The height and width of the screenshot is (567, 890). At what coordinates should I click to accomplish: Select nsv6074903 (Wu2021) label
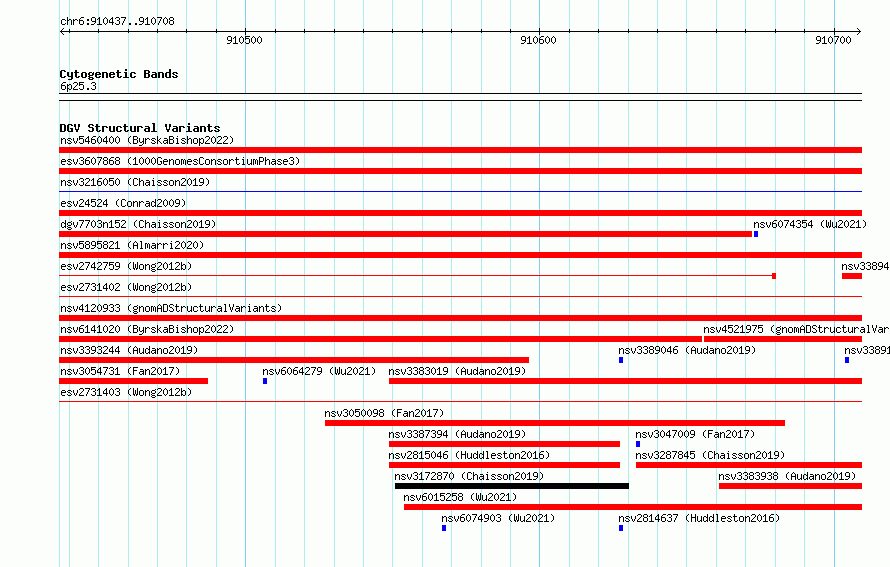tap(498, 518)
